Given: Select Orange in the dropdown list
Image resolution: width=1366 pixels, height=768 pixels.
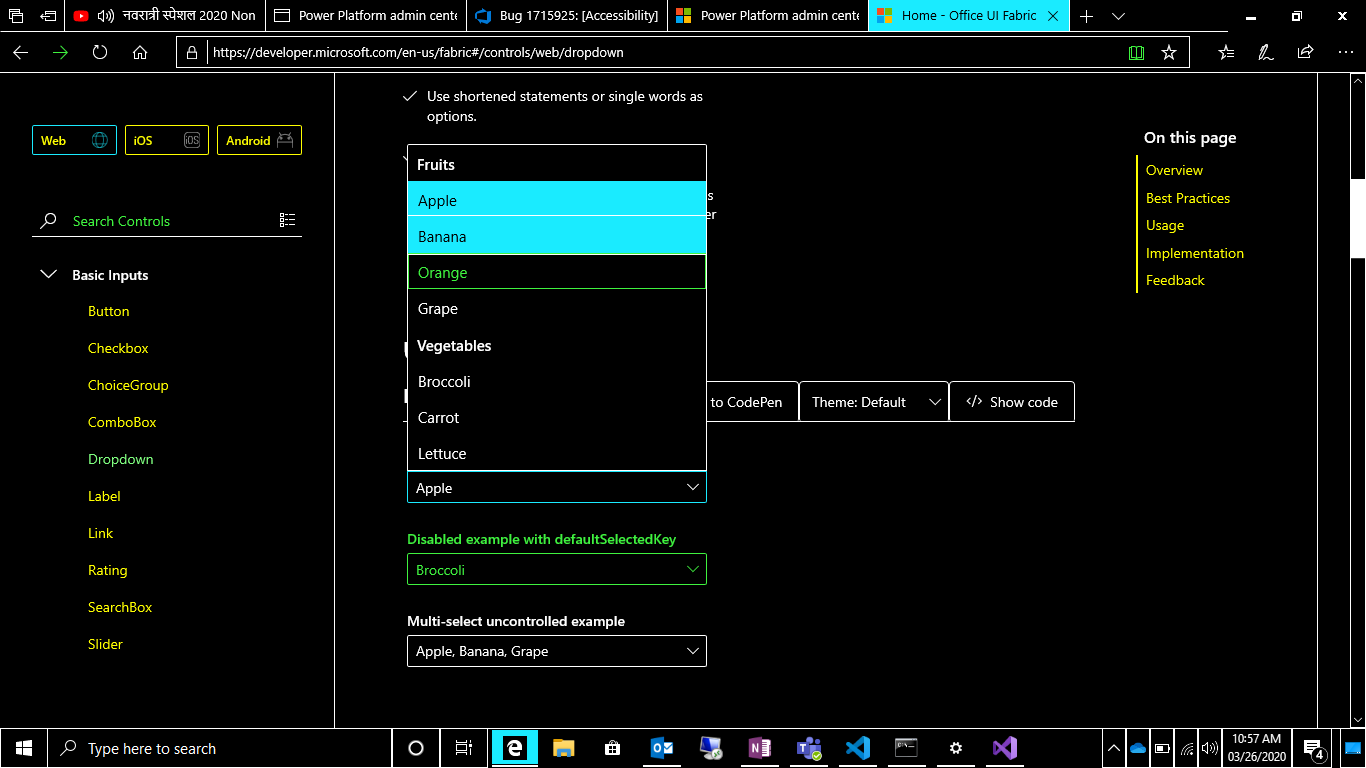Looking at the screenshot, I should [557, 272].
